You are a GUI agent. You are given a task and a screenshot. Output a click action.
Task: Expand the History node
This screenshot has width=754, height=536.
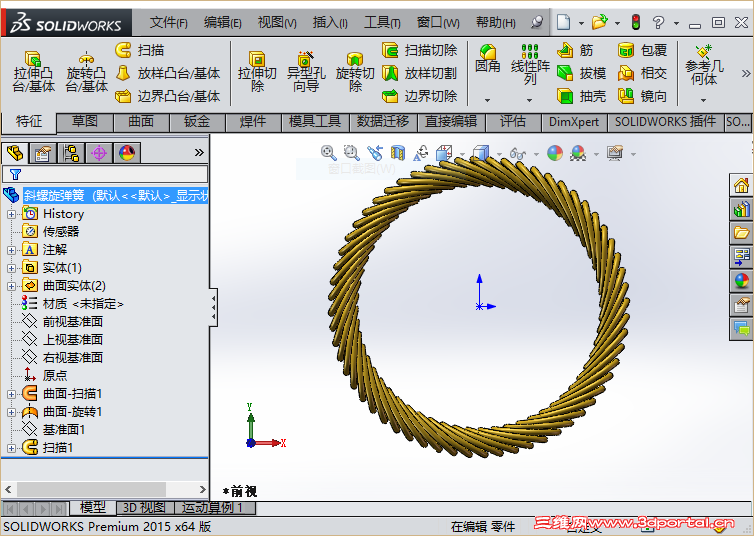click(x=11, y=214)
